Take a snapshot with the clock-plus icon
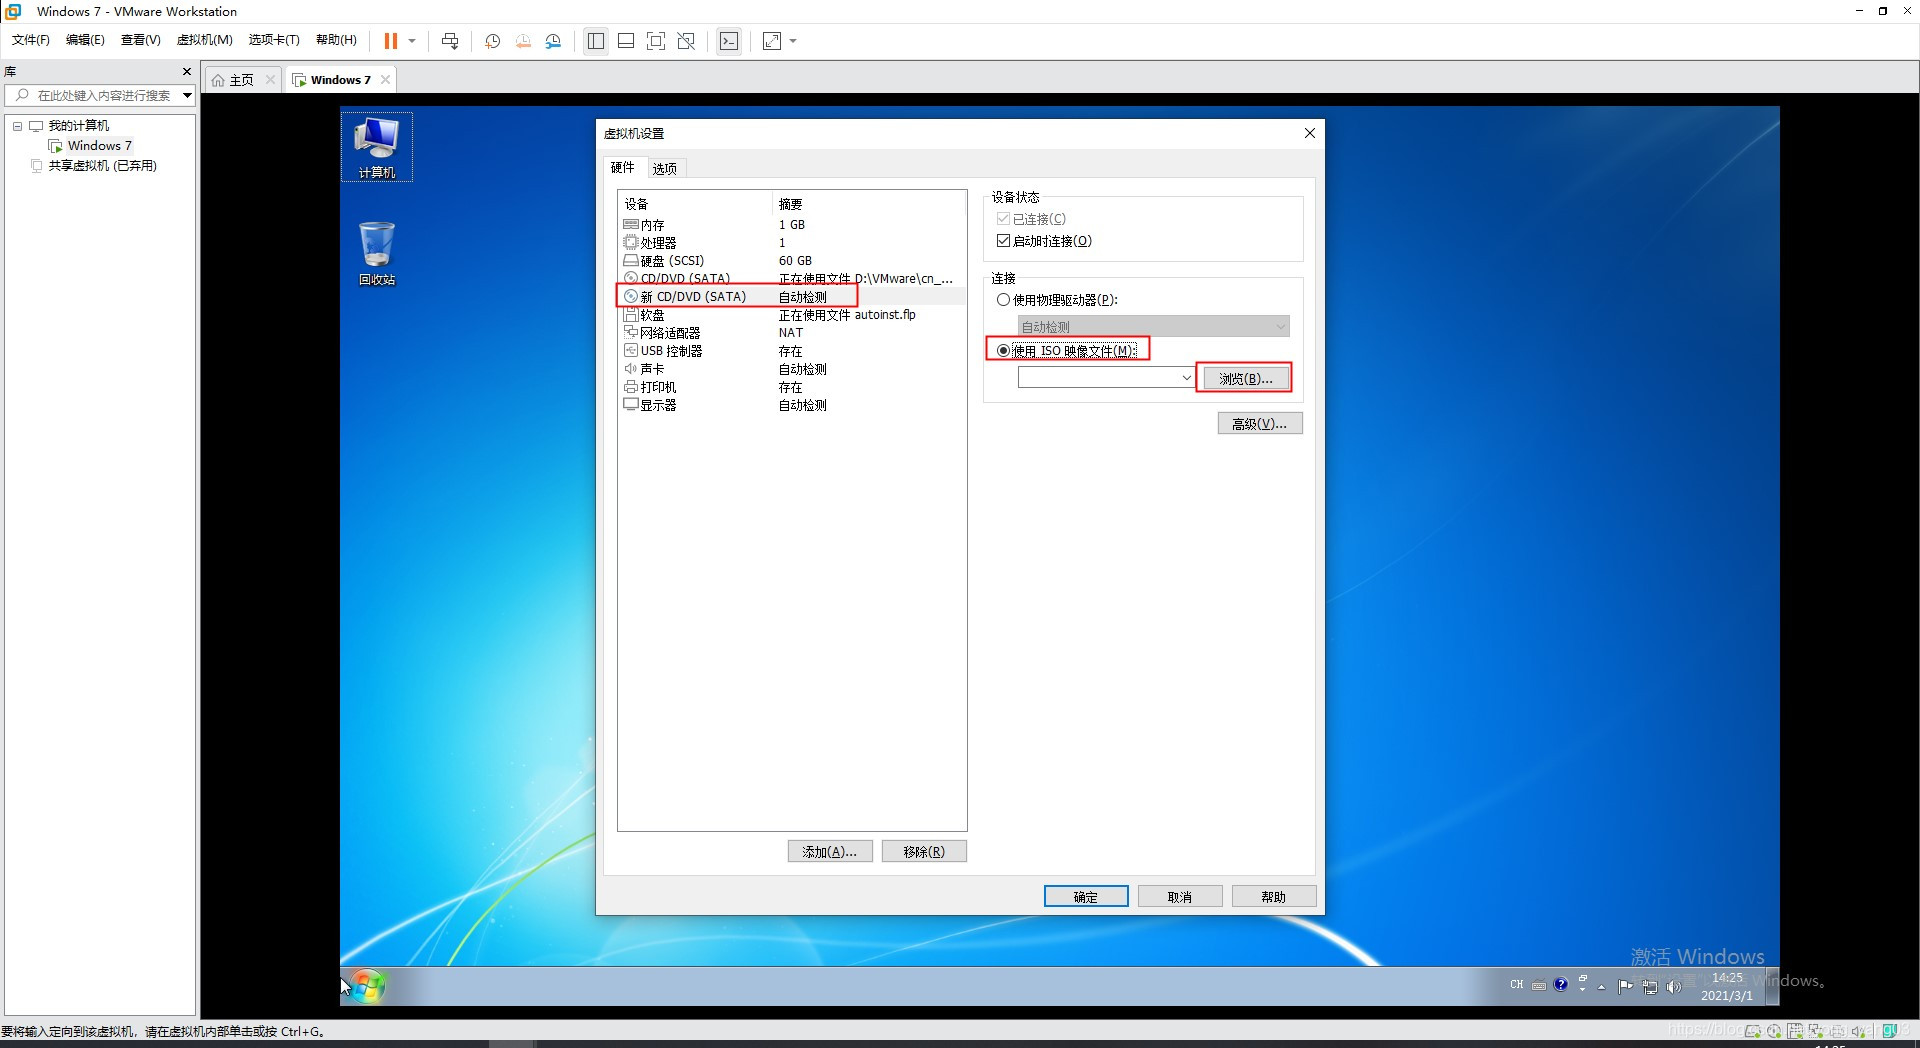This screenshot has width=1920, height=1048. (x=492, y=41)
